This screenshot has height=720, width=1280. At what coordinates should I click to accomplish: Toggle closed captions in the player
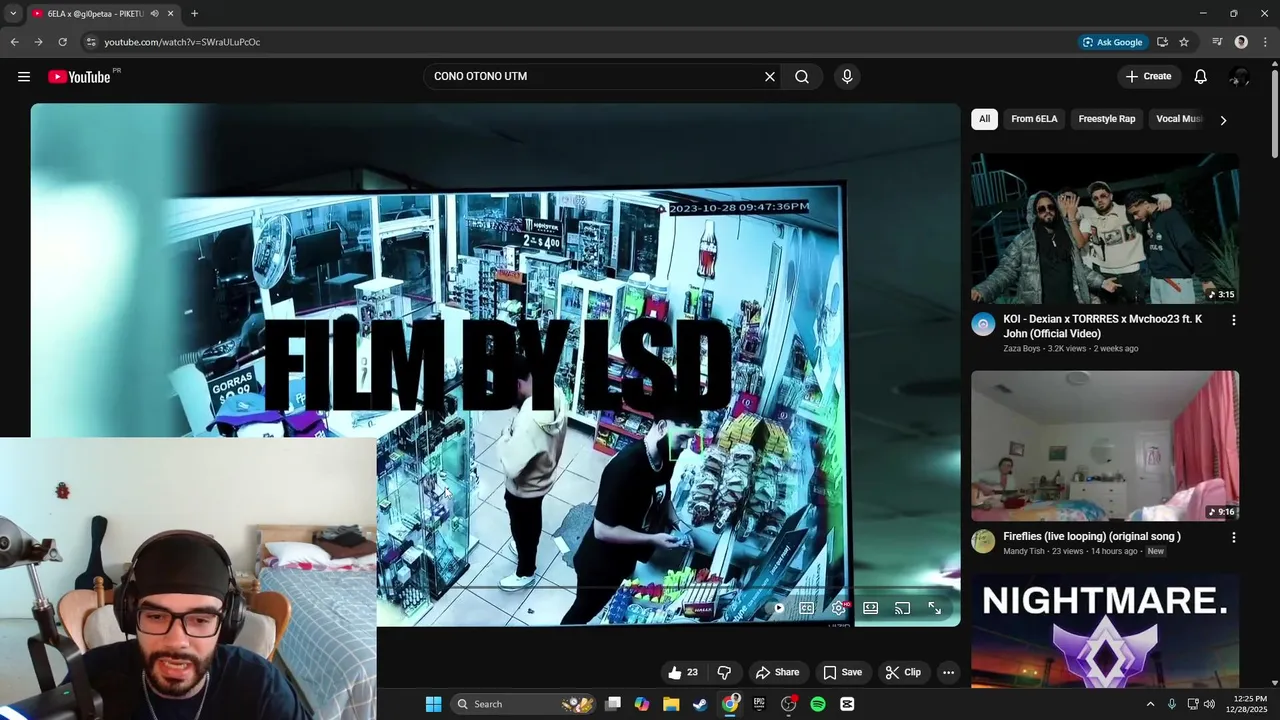807,608
